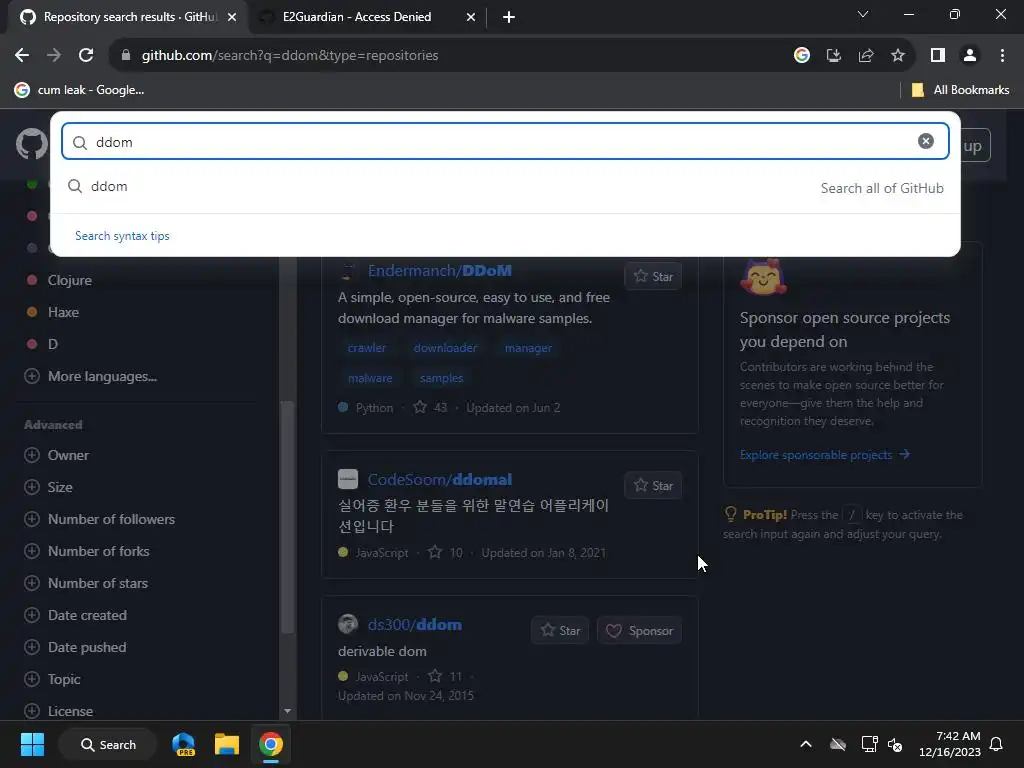1024x768 pixels.
Task: Expand the License filter
Action: pos(59,711)
